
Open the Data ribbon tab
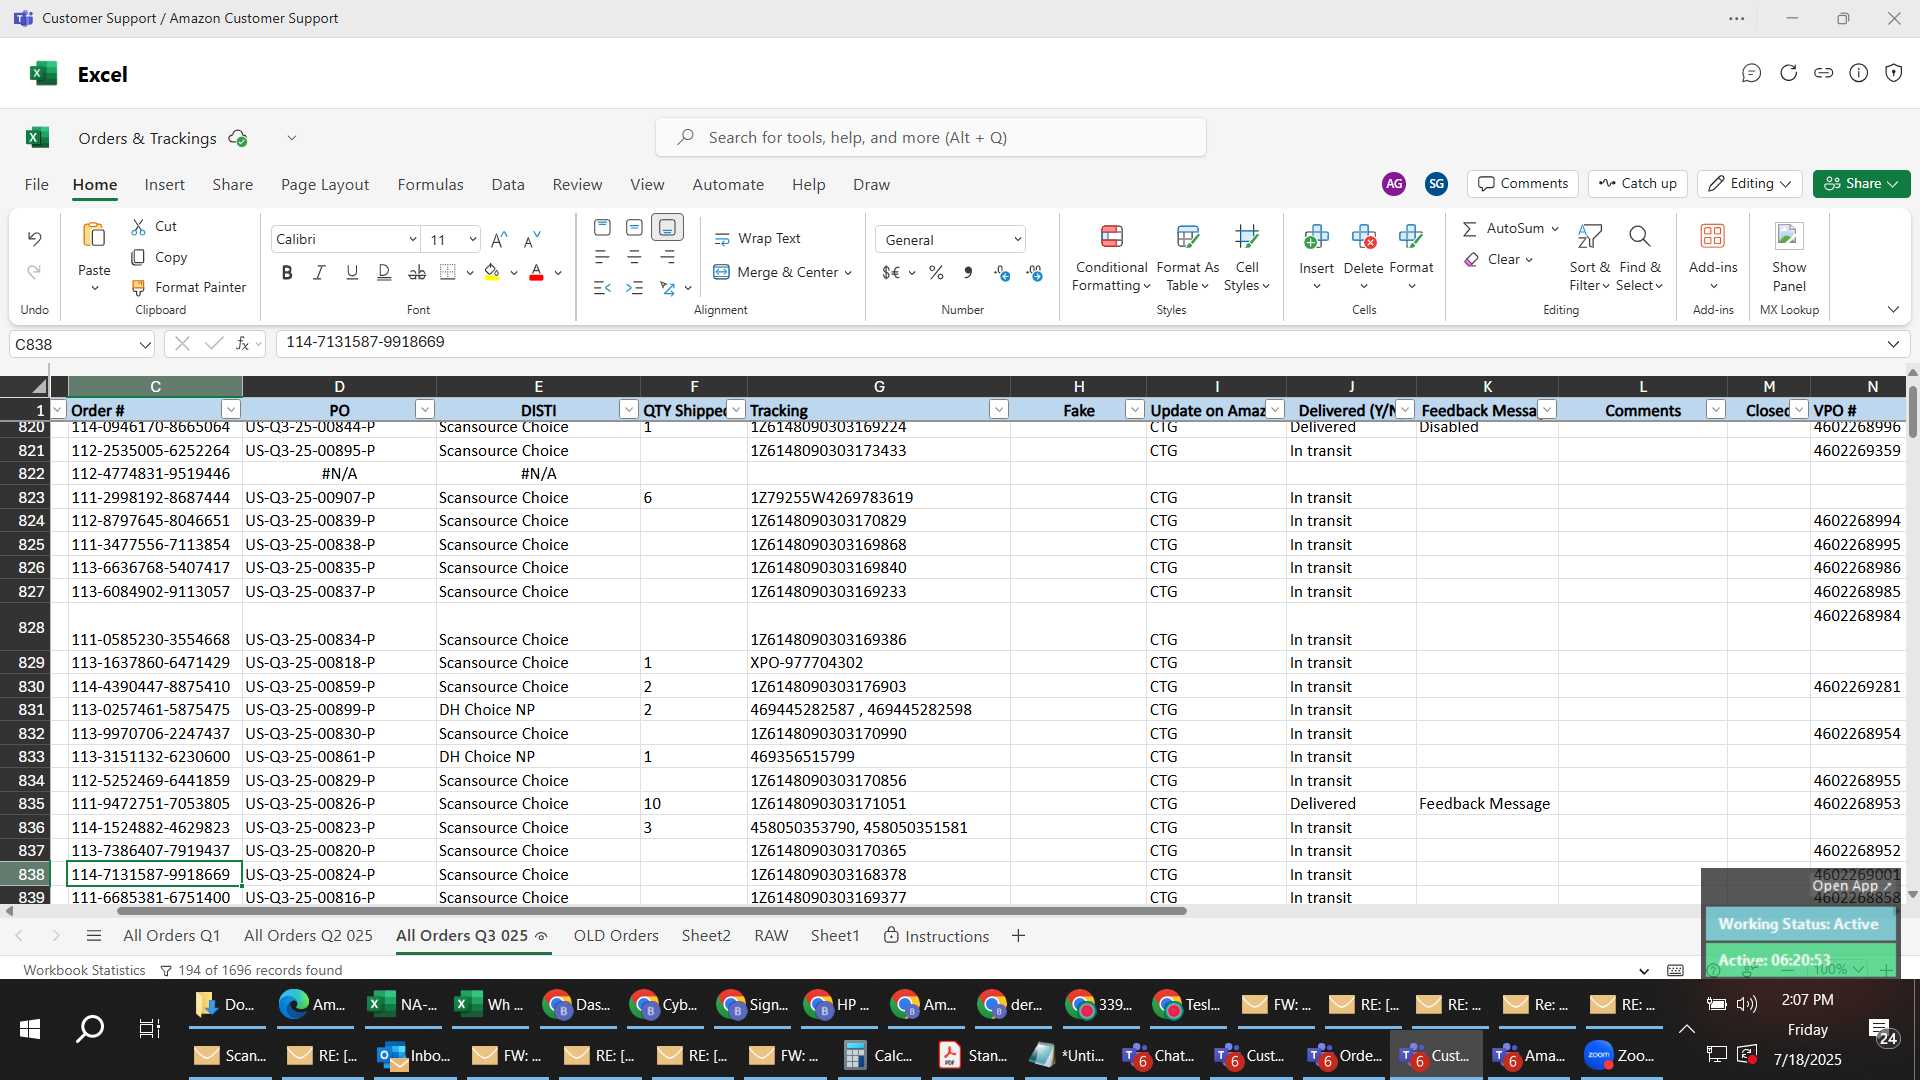click(508, 184)
